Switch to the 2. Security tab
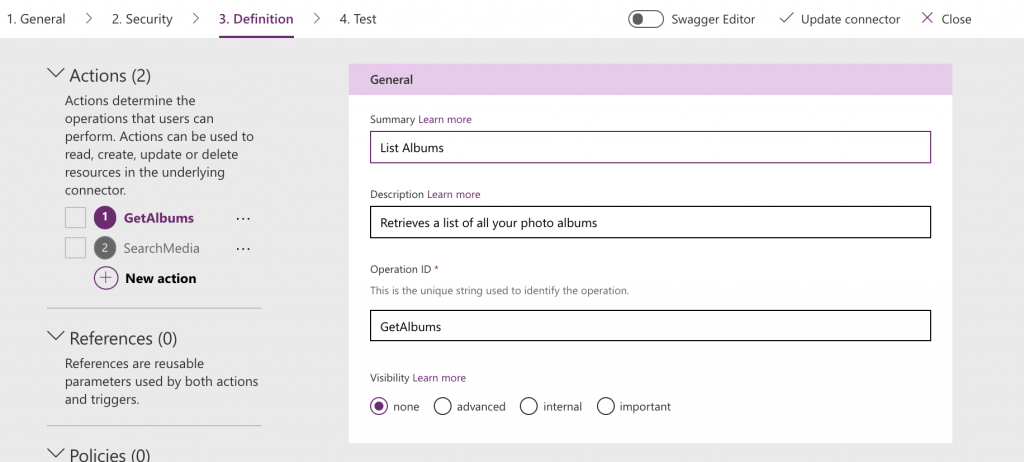 (x=142, y=19)
